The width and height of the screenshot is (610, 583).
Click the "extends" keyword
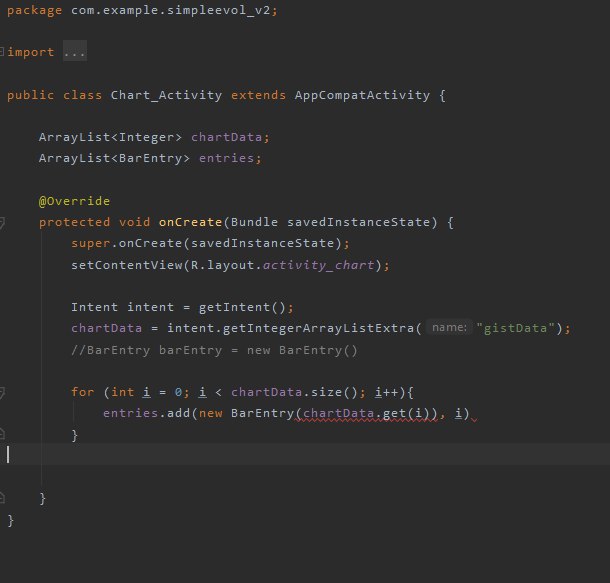(258, 95)
